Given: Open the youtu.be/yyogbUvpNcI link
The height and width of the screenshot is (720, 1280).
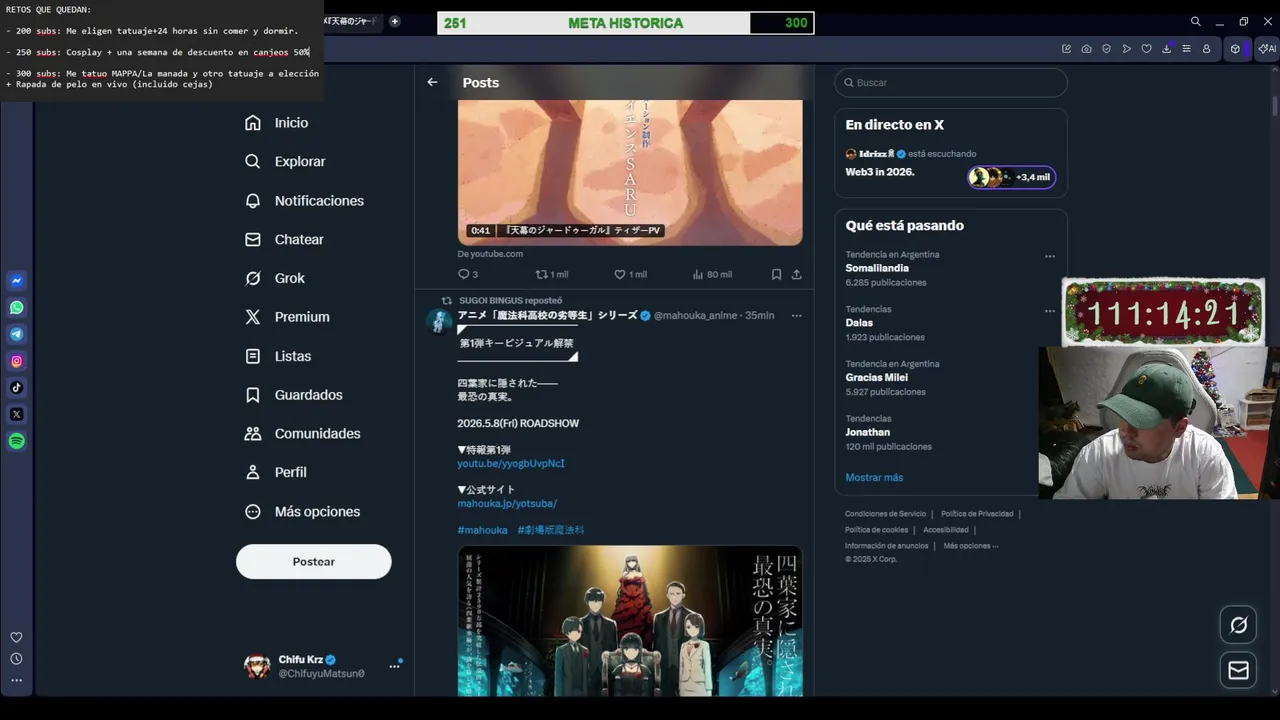Looking at the screenshot, I should click(x=511, y=464).
